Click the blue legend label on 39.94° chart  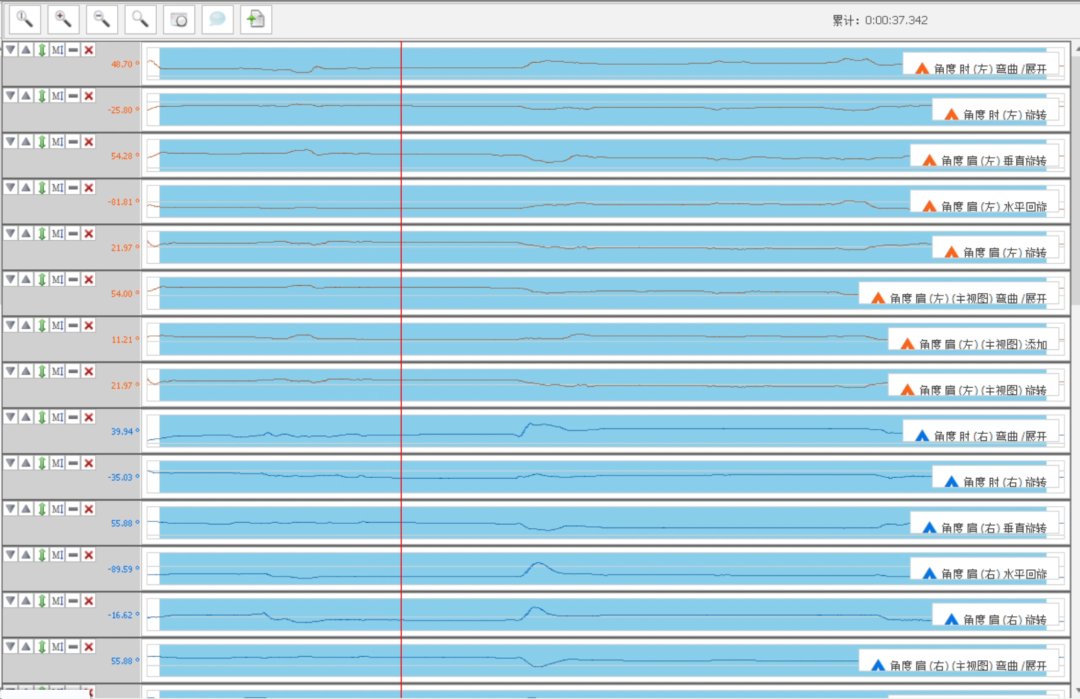click(980, 436)
